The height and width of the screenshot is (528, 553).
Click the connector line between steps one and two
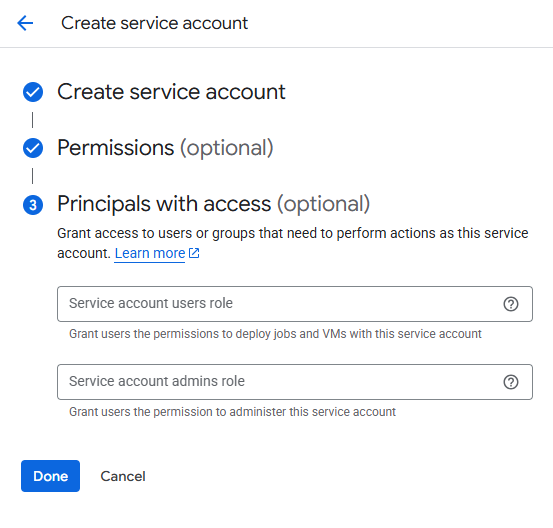[32, 120]
